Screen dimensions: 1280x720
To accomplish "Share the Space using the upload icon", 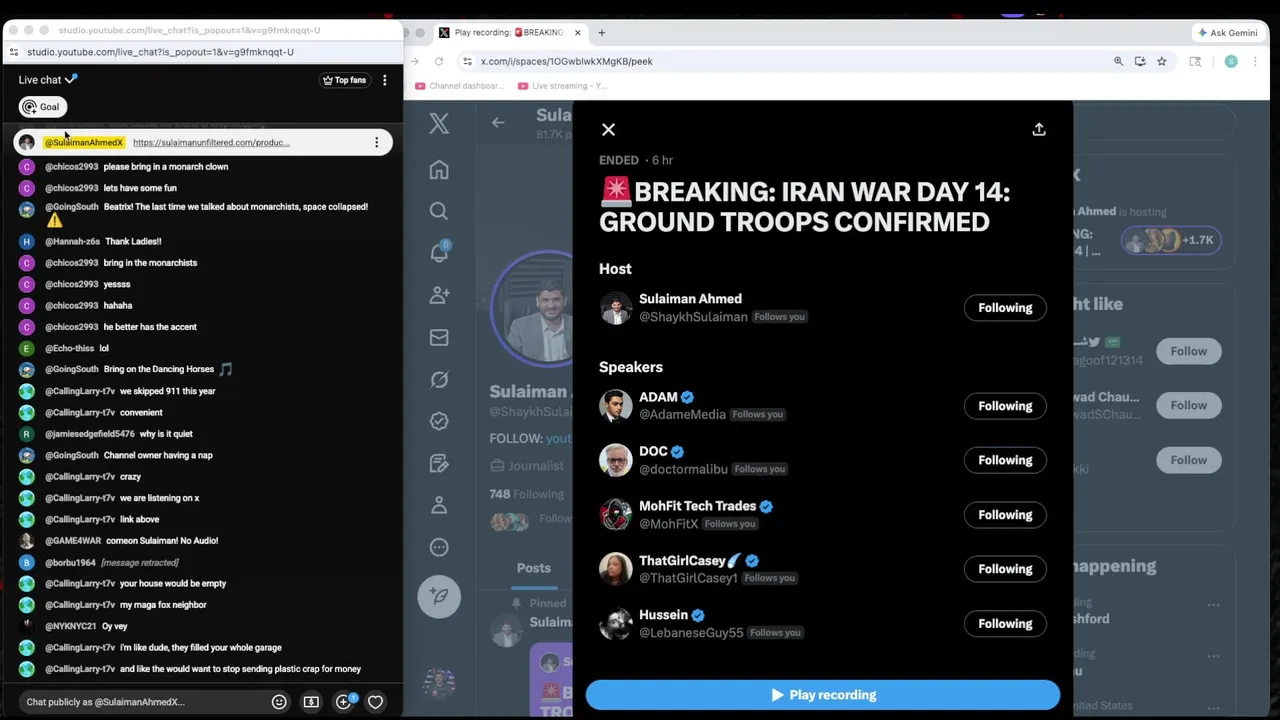I will click(x=1039, y=130).
